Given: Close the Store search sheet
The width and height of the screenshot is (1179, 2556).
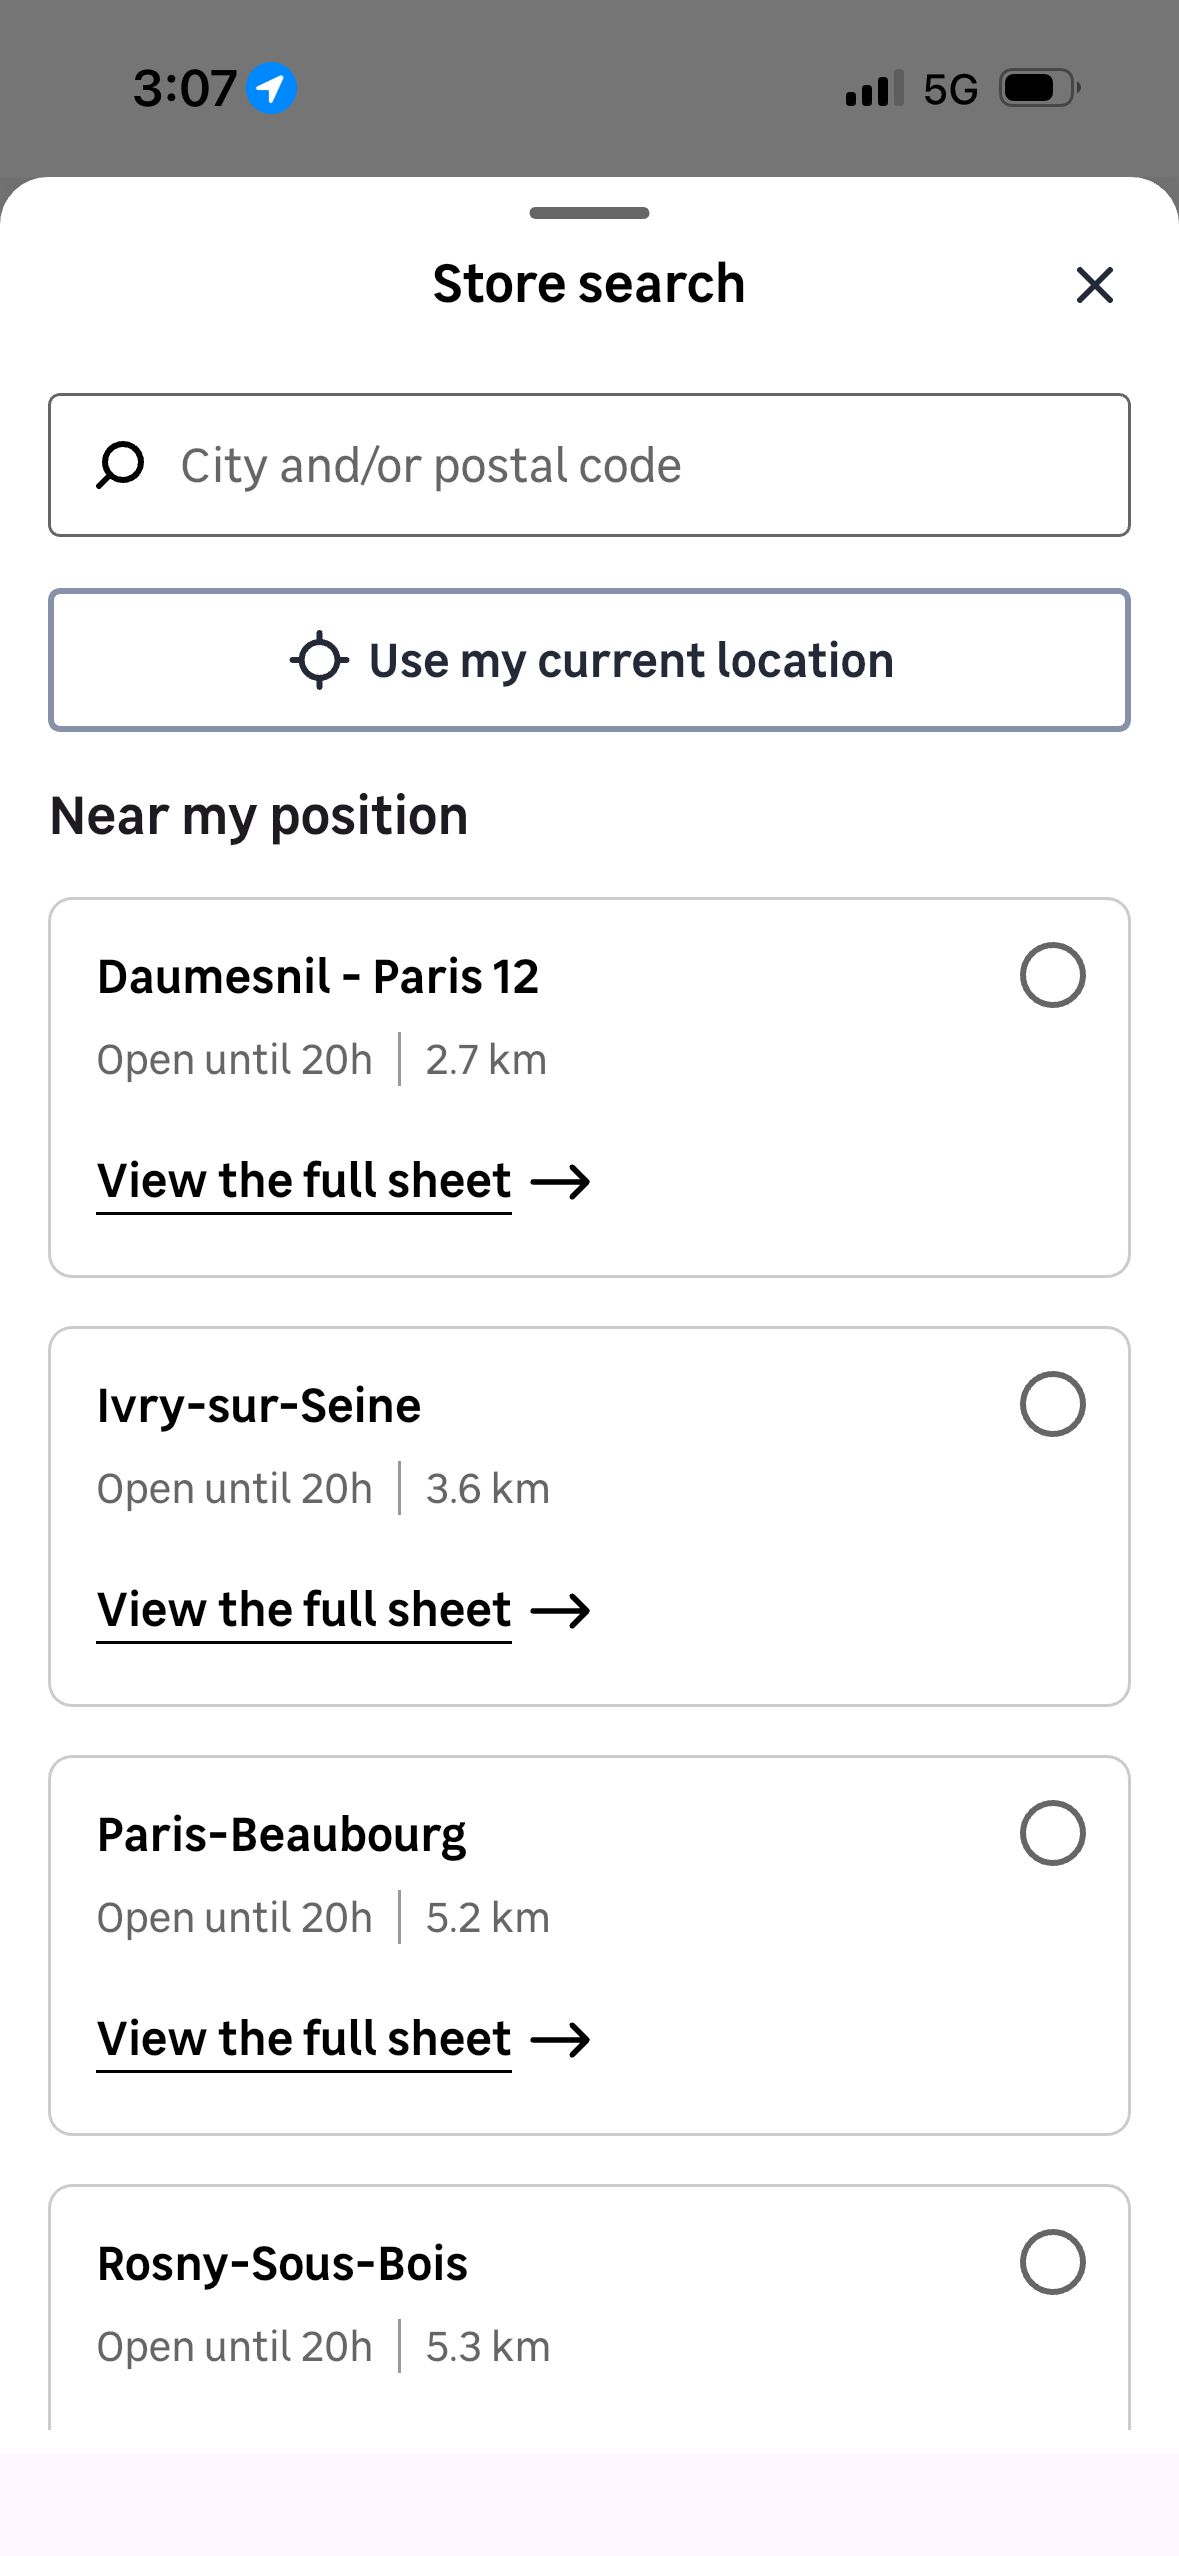Looking at the screenshot, I should tap(1094, 285).
